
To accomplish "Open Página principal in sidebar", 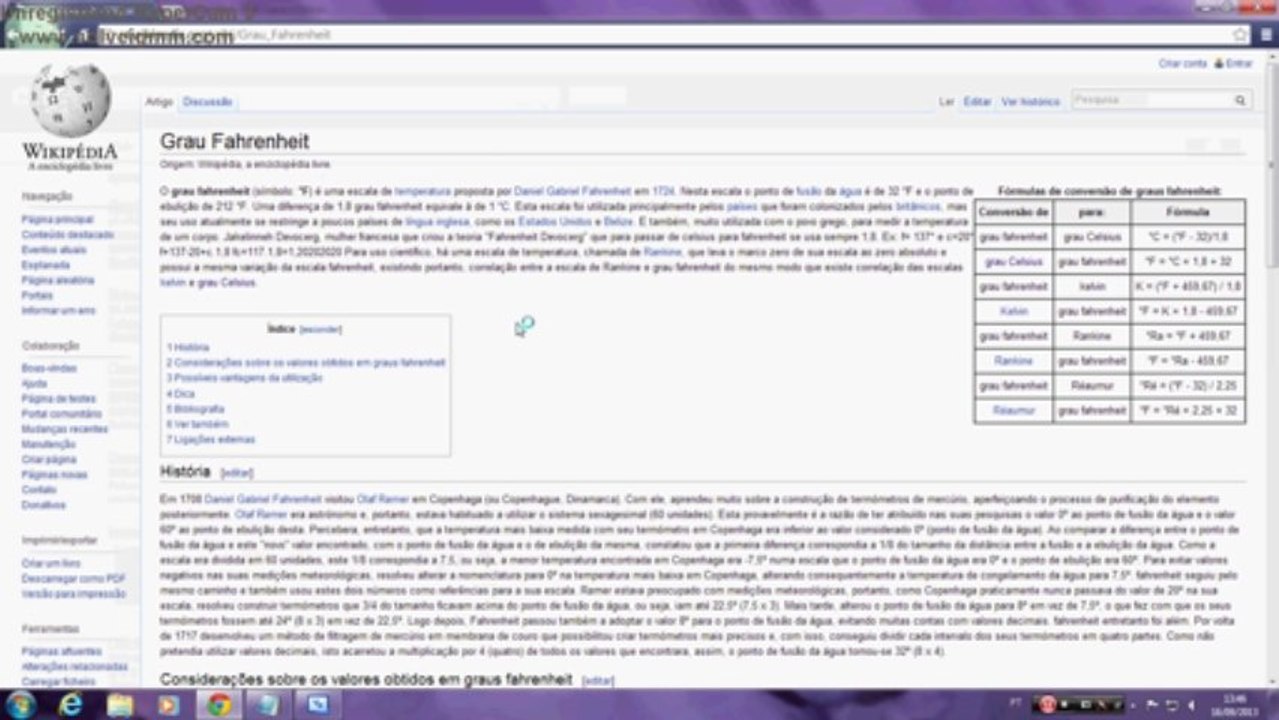I will click(x=57, y=219).
